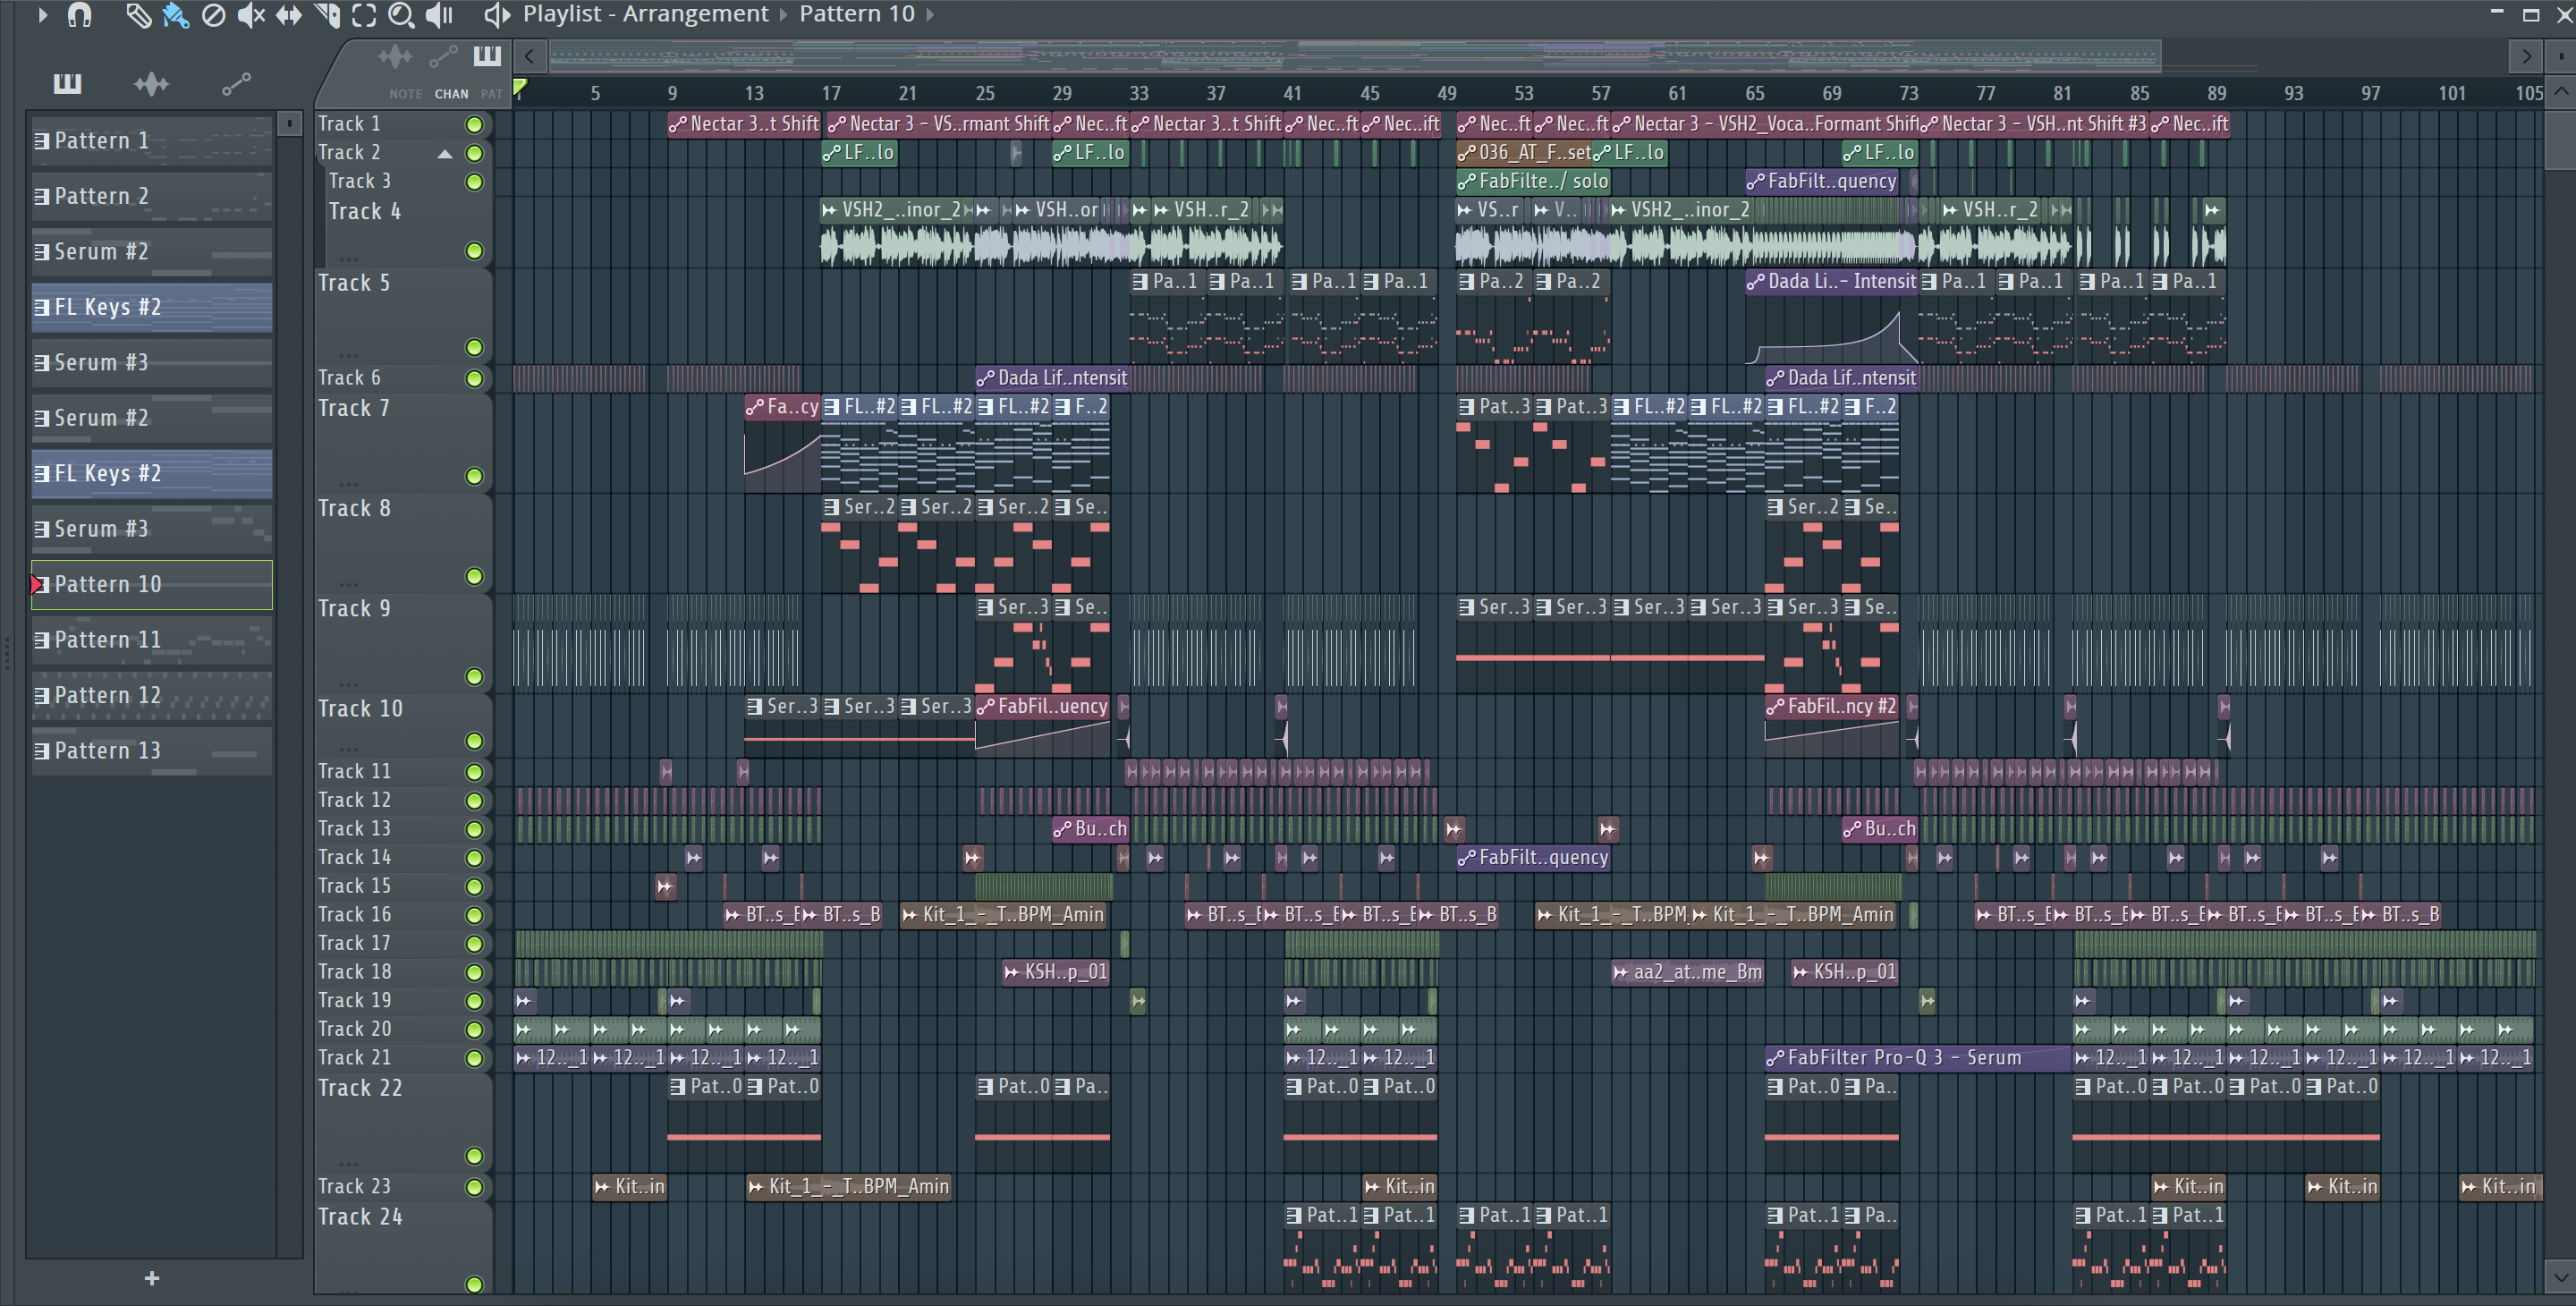Viewport: 2576px width, 1306px height.
Task: Show audio clips in the picker panel
Action: (x=151, y=84)
